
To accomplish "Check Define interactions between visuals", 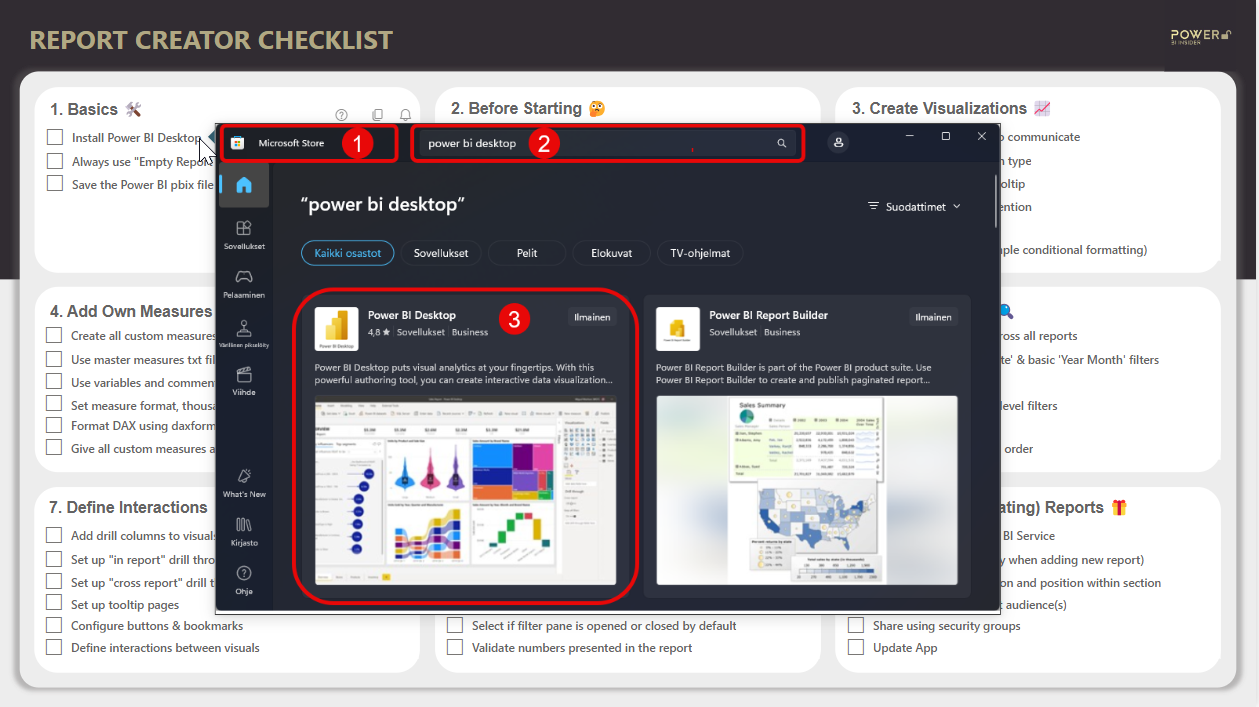I will point(54,648).
